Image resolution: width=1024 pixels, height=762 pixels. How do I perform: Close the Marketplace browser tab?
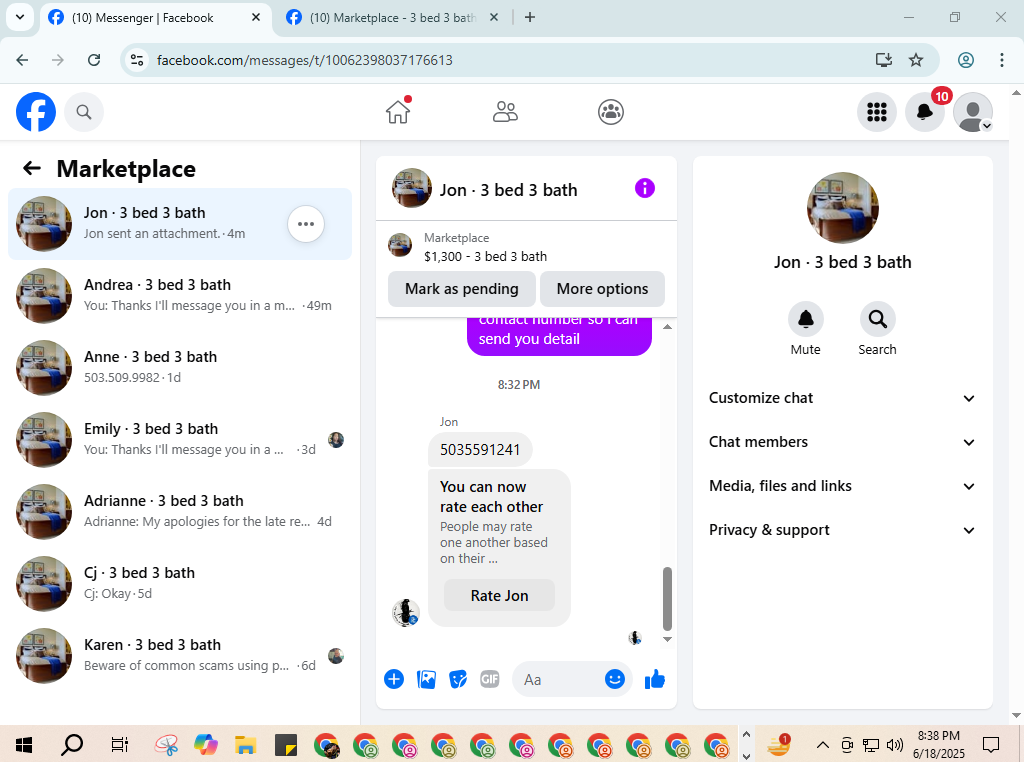[494, 18]
